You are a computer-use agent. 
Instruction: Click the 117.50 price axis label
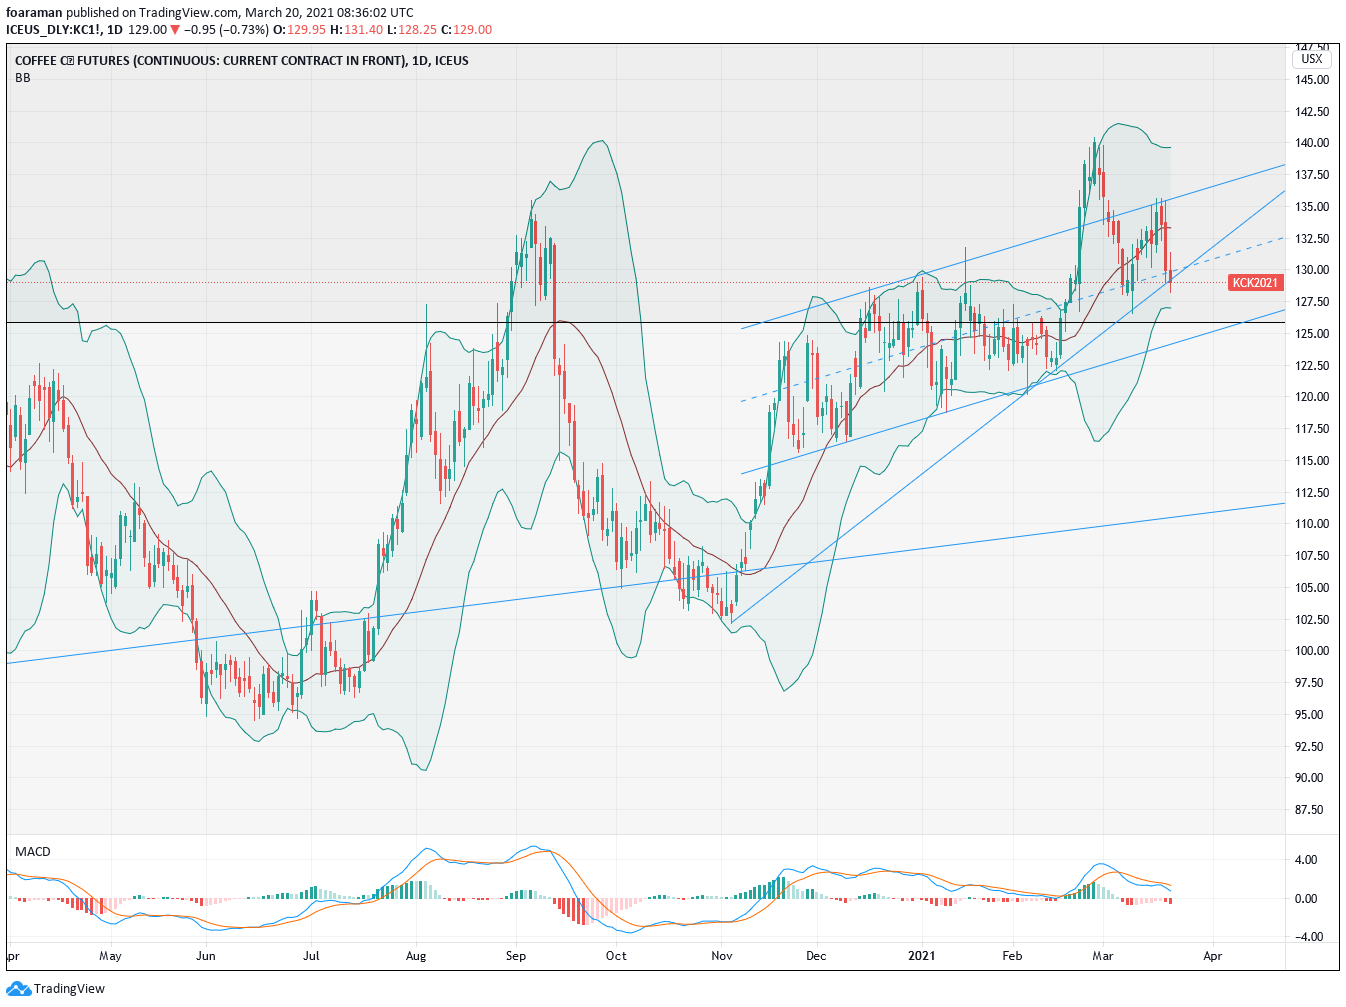click(x=1312, y=429)
